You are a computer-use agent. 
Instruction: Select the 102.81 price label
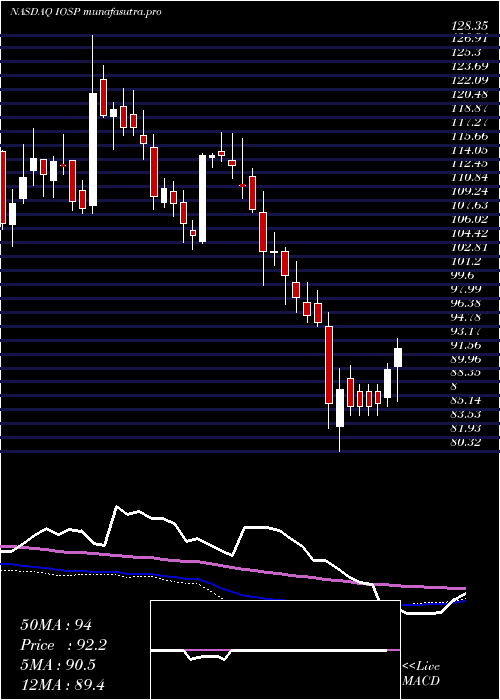472,247
